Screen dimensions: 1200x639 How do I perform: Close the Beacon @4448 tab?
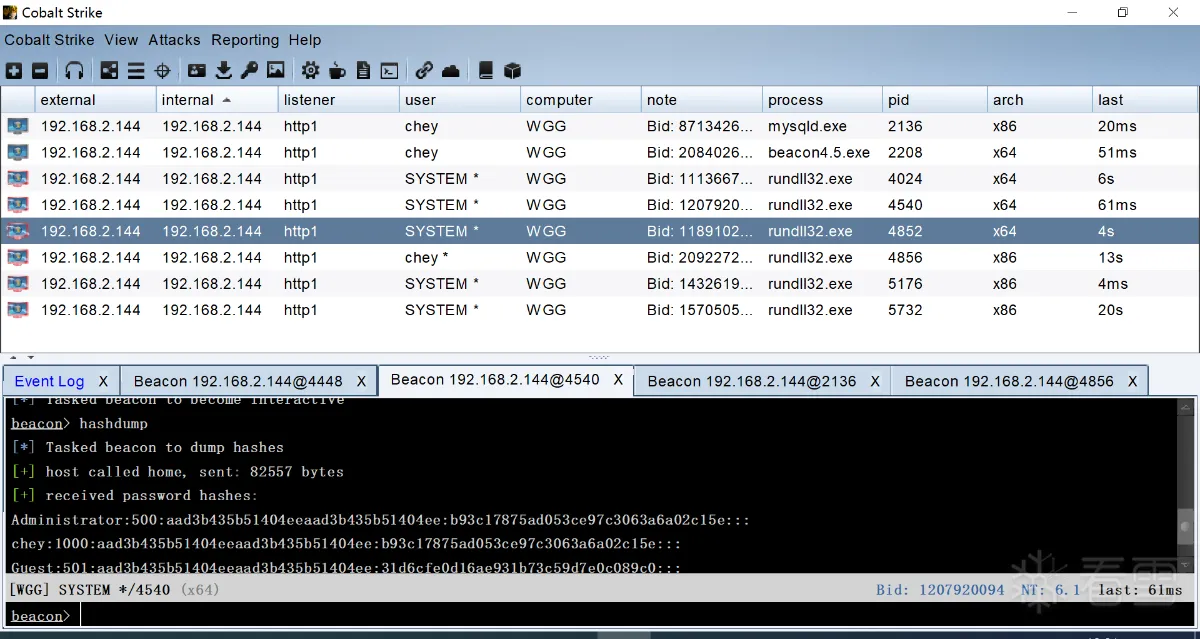[x=362, y=381]
